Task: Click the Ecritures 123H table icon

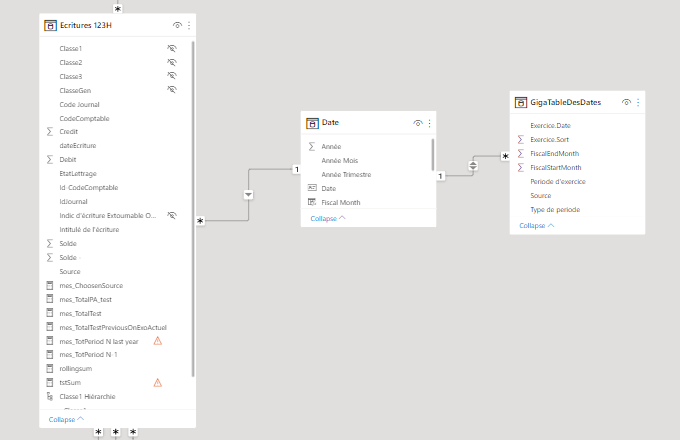Action: (x=50, y=26)
